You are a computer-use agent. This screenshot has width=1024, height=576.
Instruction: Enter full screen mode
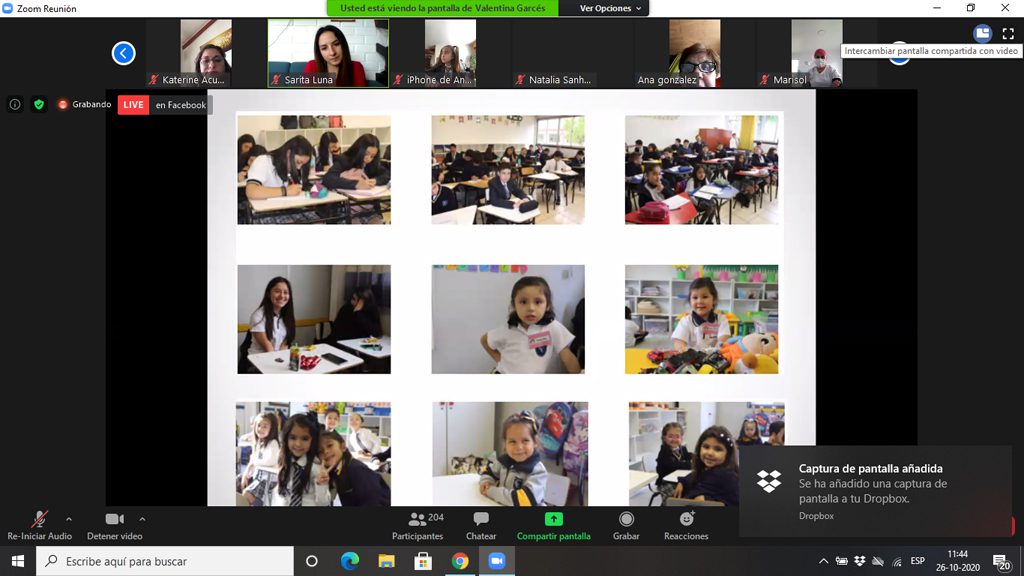point(1008,33)
